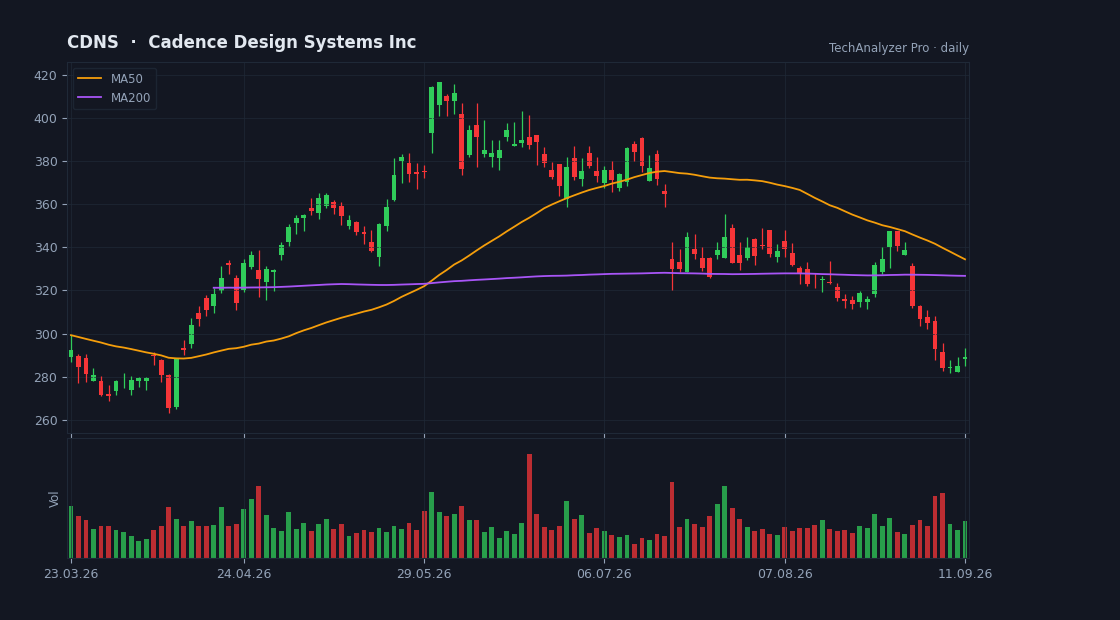Click the 320 price axis label

(x=46, y=291)
